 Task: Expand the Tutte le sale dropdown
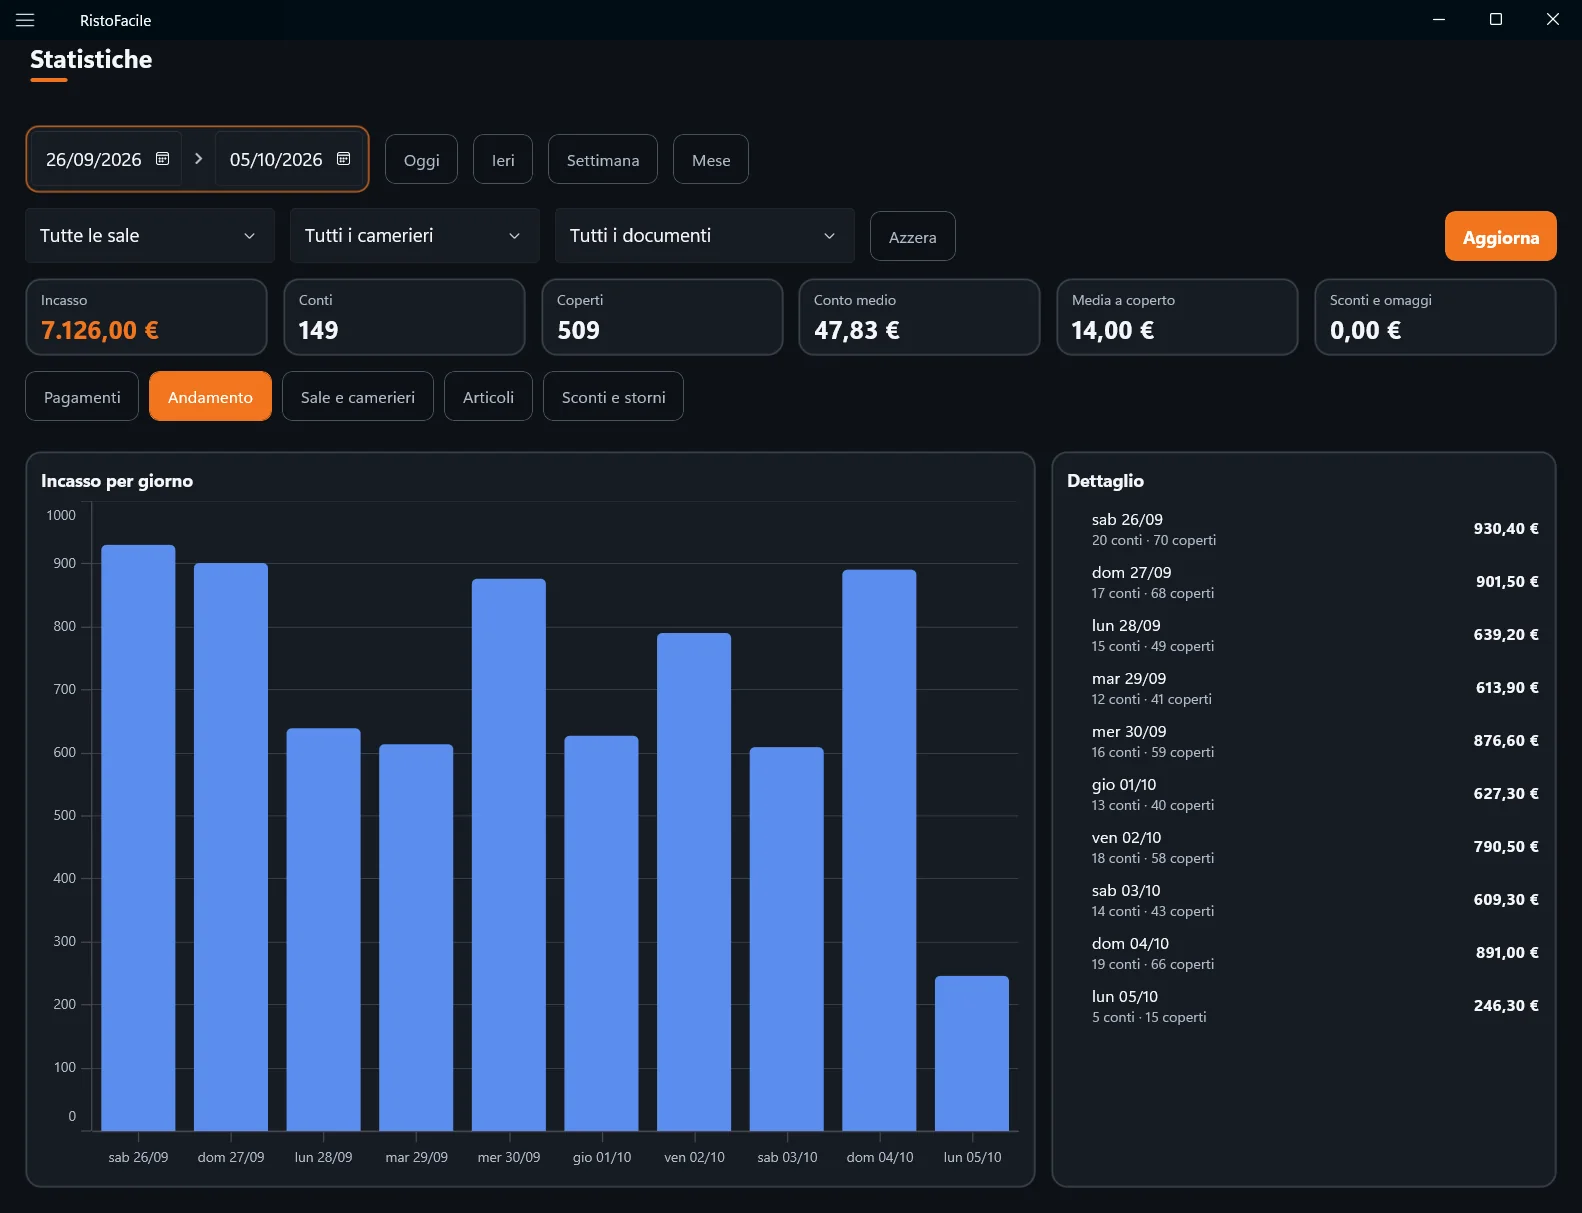(x=150, y=236)
